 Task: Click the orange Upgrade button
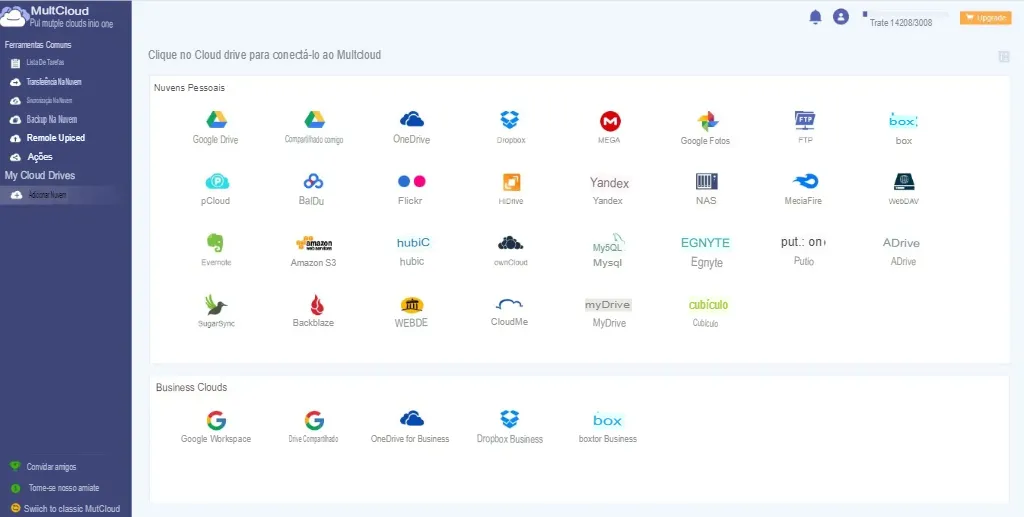[x=985, y=18]
